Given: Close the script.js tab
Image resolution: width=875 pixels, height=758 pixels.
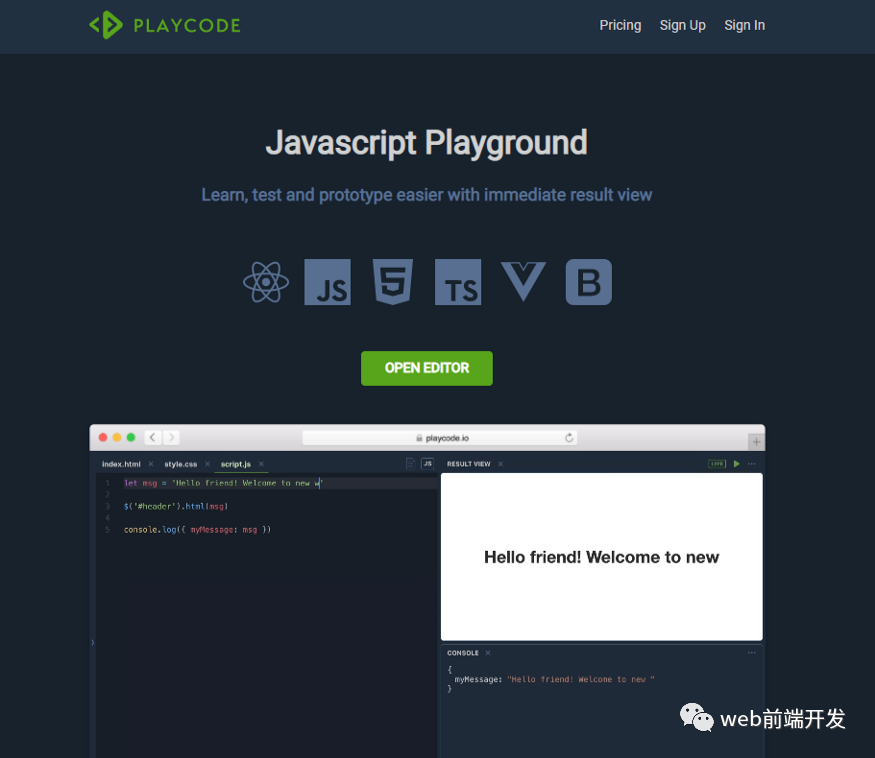Looking at the screenshot, I should pyautogui.click(x=261, y=464).
